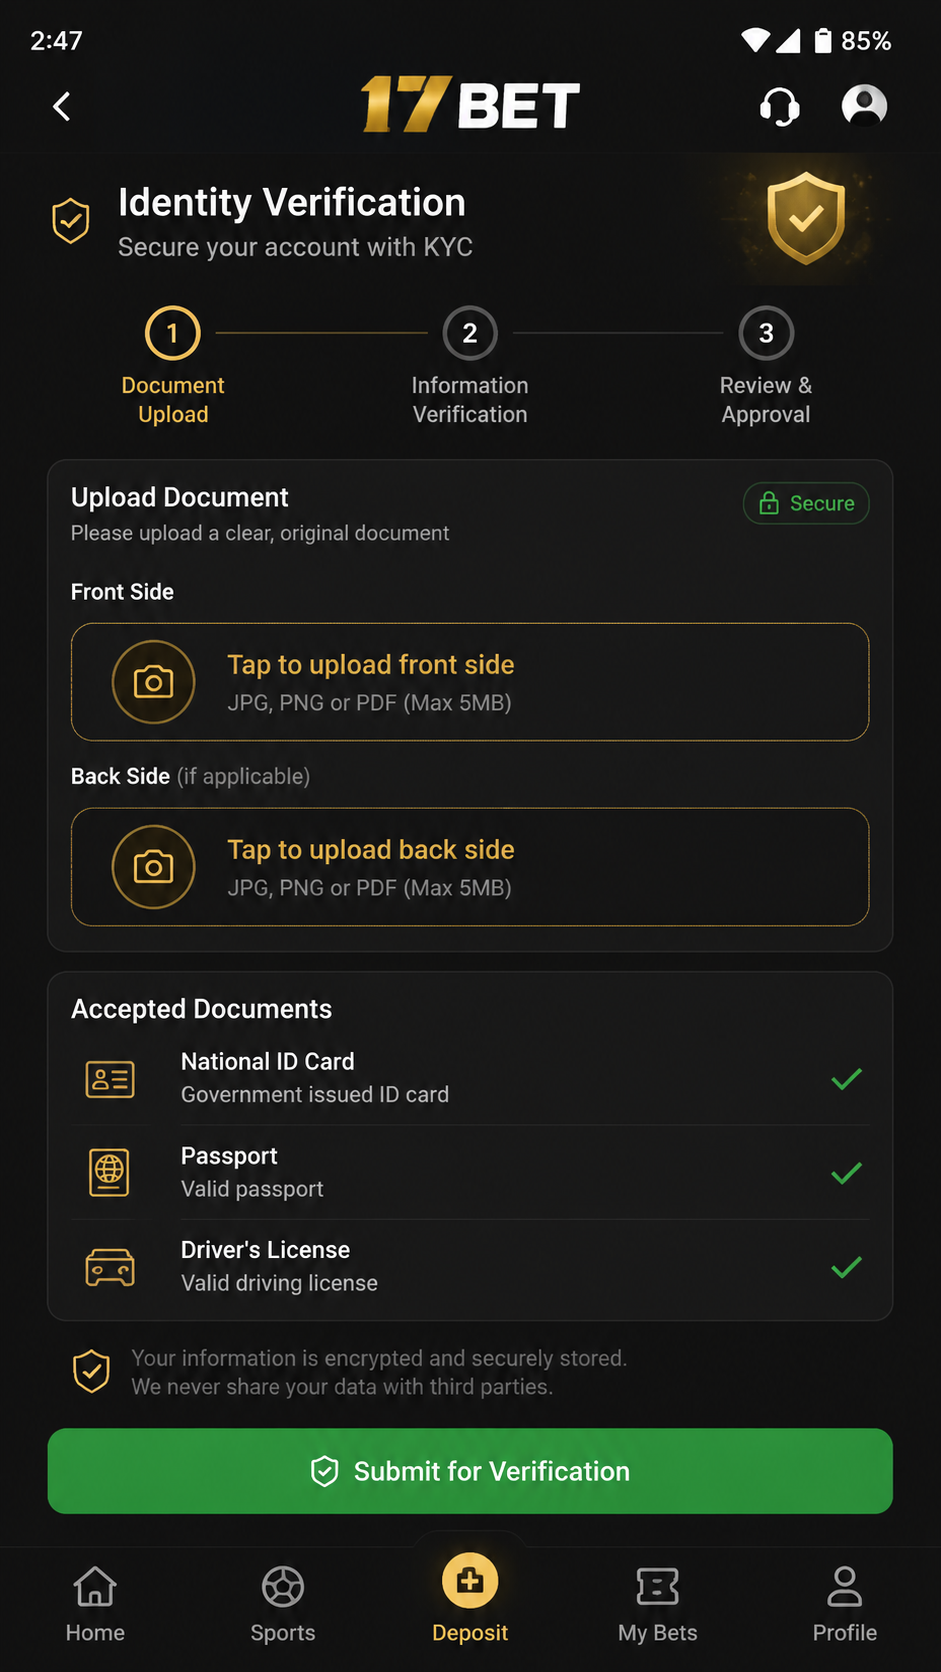This screenshot has width=941, height=1672.
Task: Go back using the arrow icon
Action: (62, 106)
